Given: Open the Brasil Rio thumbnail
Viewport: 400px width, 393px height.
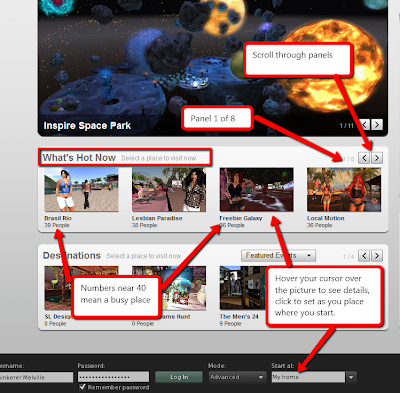Looking at the screenshot, I should click(81, 189).
